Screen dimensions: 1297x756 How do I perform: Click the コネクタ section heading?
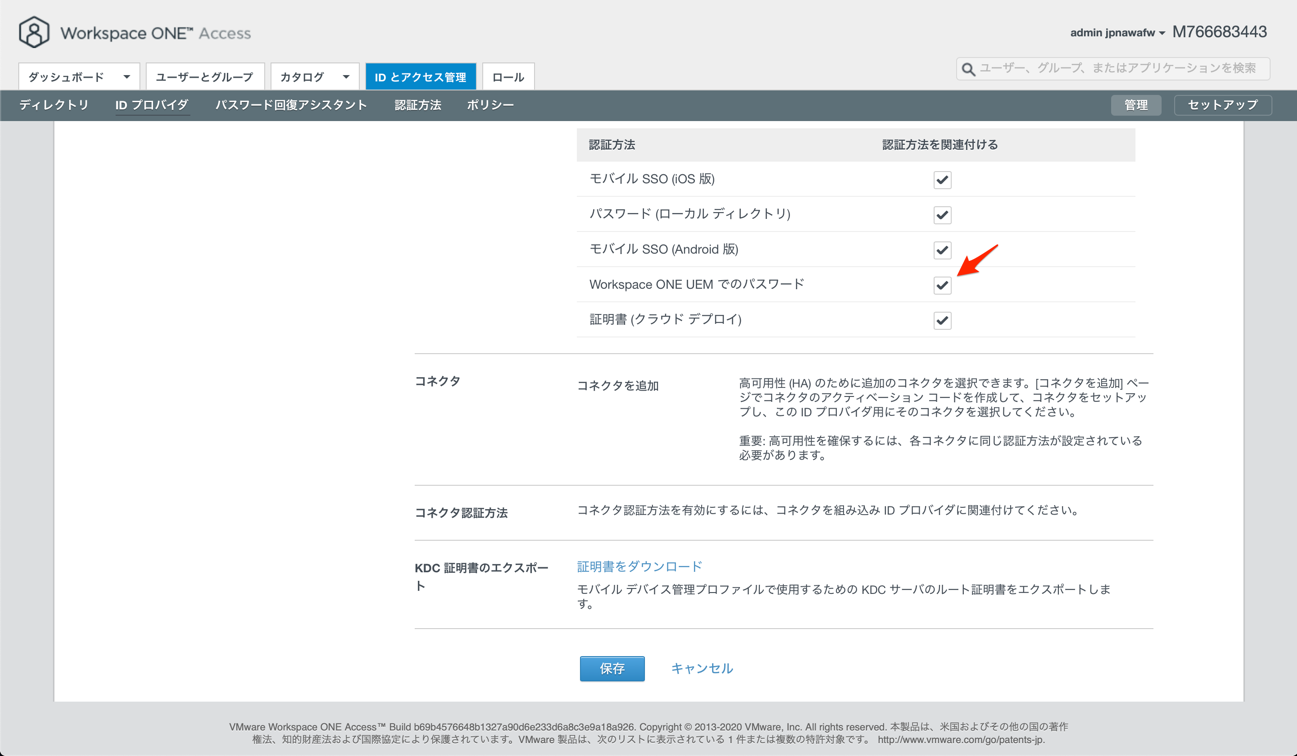(x=438, y=381)
